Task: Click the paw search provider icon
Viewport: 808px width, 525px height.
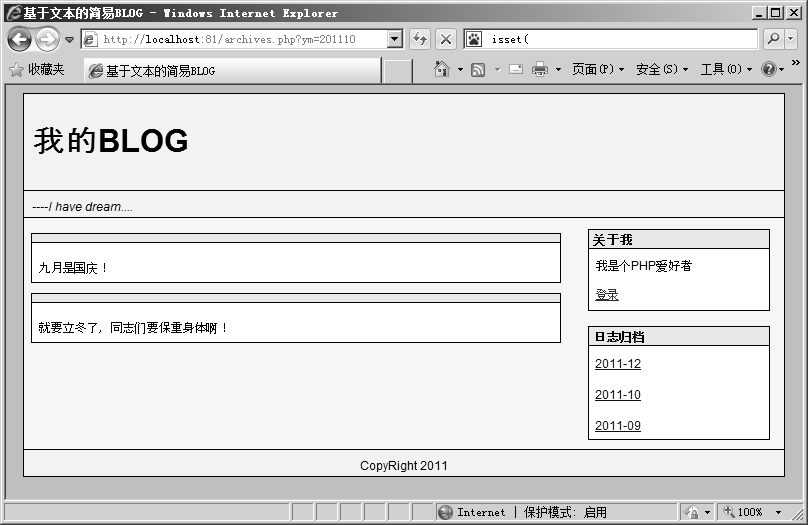Action: click(474, 39)
